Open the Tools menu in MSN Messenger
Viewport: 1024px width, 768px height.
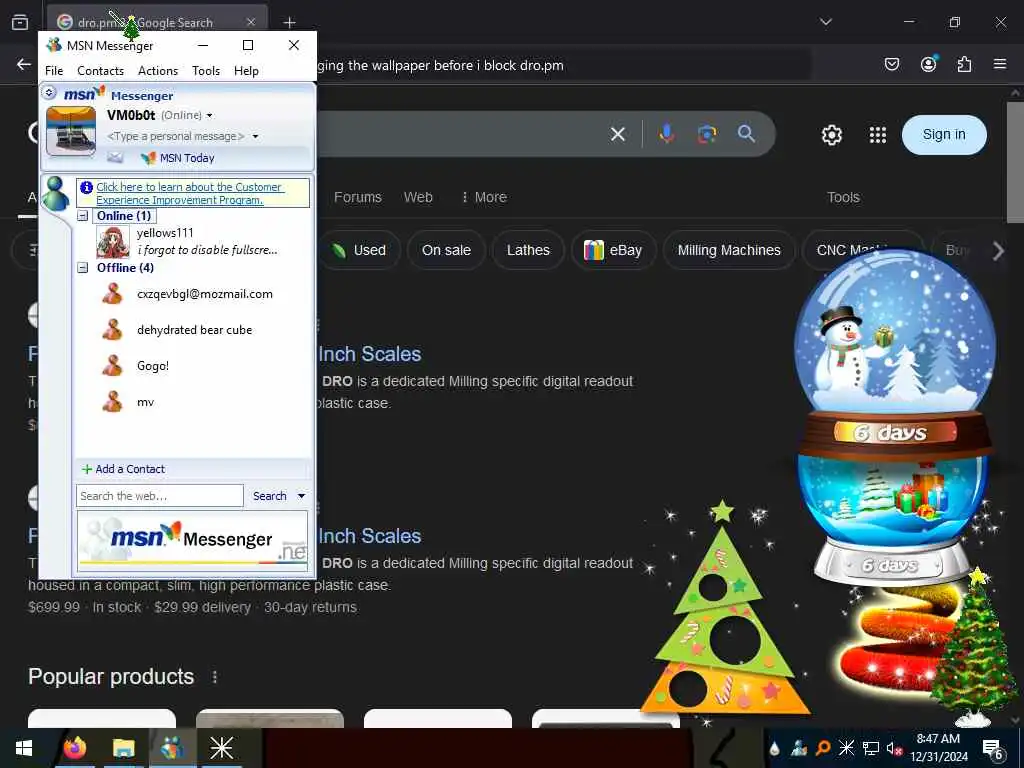click(x=206, y=71)
